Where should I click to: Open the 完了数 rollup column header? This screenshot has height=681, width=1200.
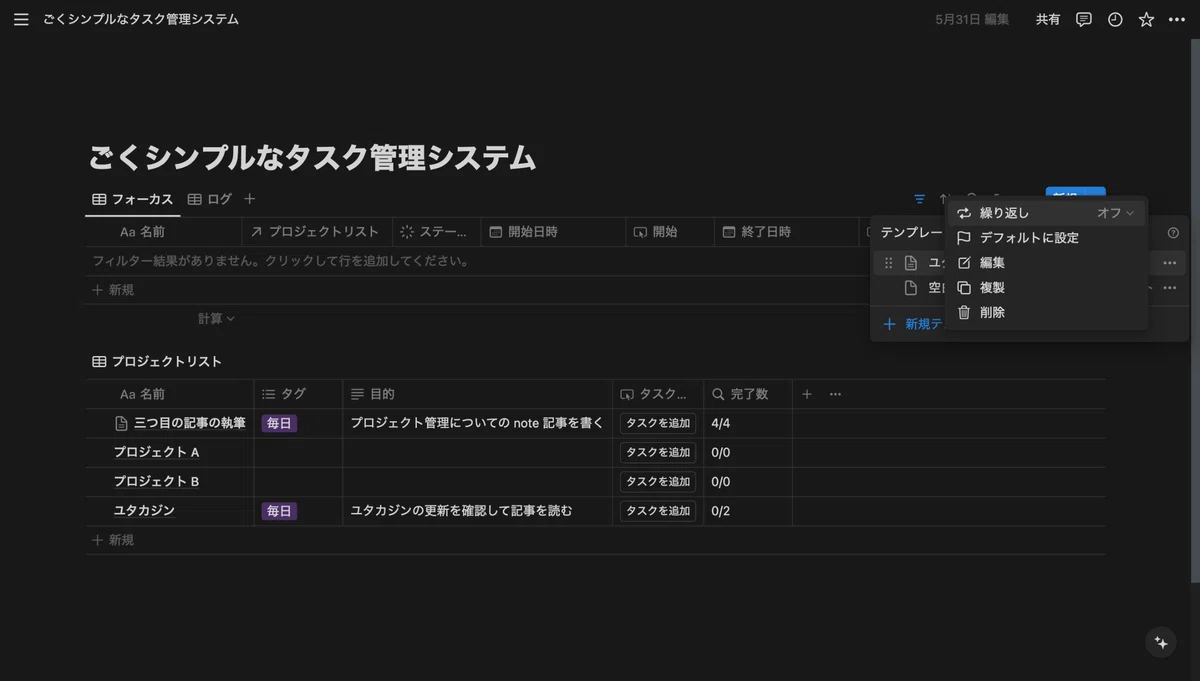(x=748, y=394)
